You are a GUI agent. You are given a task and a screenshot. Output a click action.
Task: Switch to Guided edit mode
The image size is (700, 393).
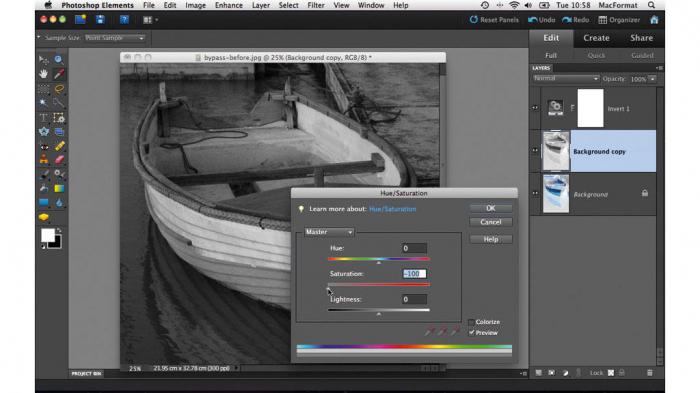coord(642,55)
